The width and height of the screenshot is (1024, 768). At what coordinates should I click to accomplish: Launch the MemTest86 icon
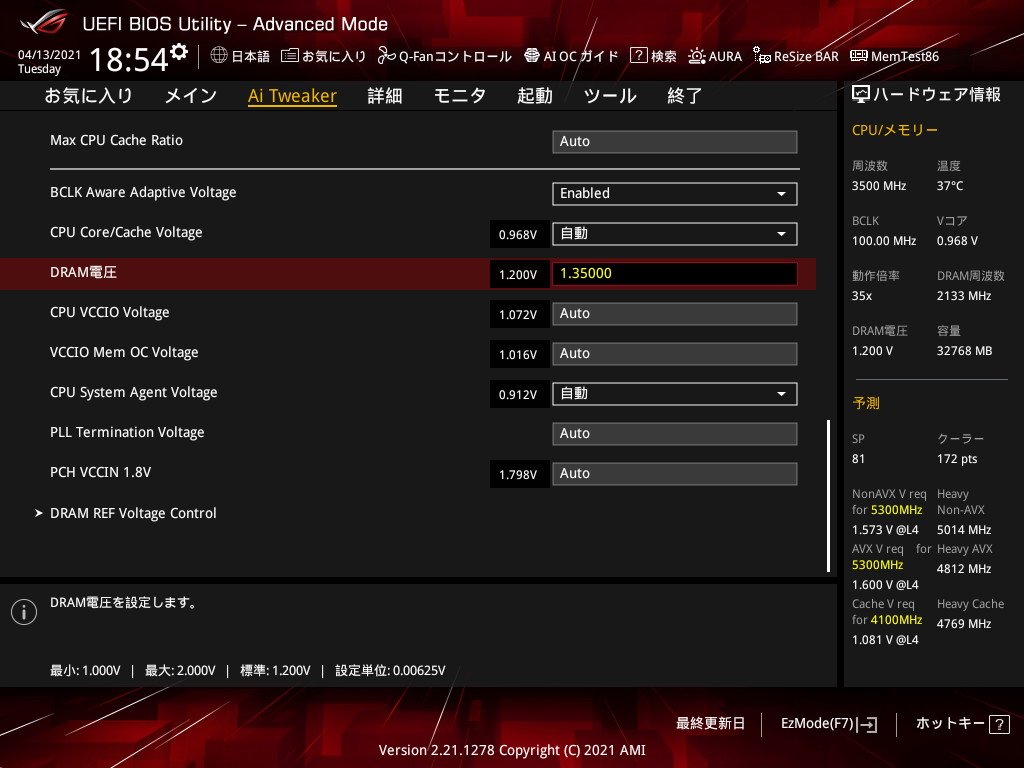point(859,56)
